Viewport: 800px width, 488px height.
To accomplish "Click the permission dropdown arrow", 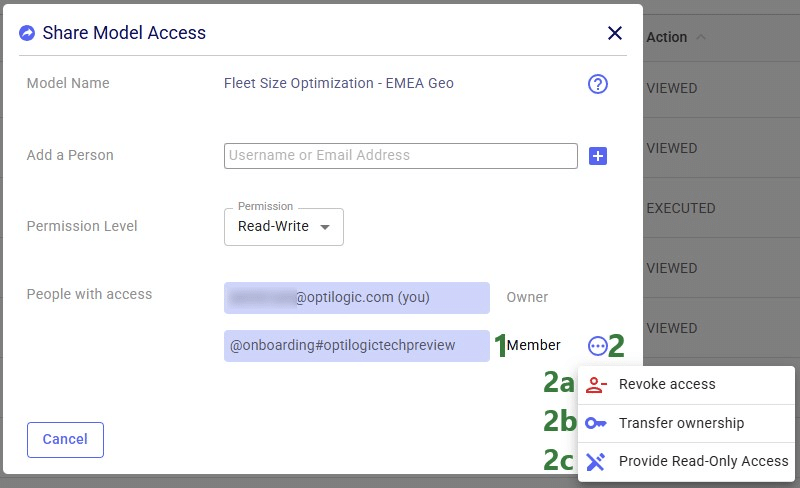I will click(x=324, y=228).
